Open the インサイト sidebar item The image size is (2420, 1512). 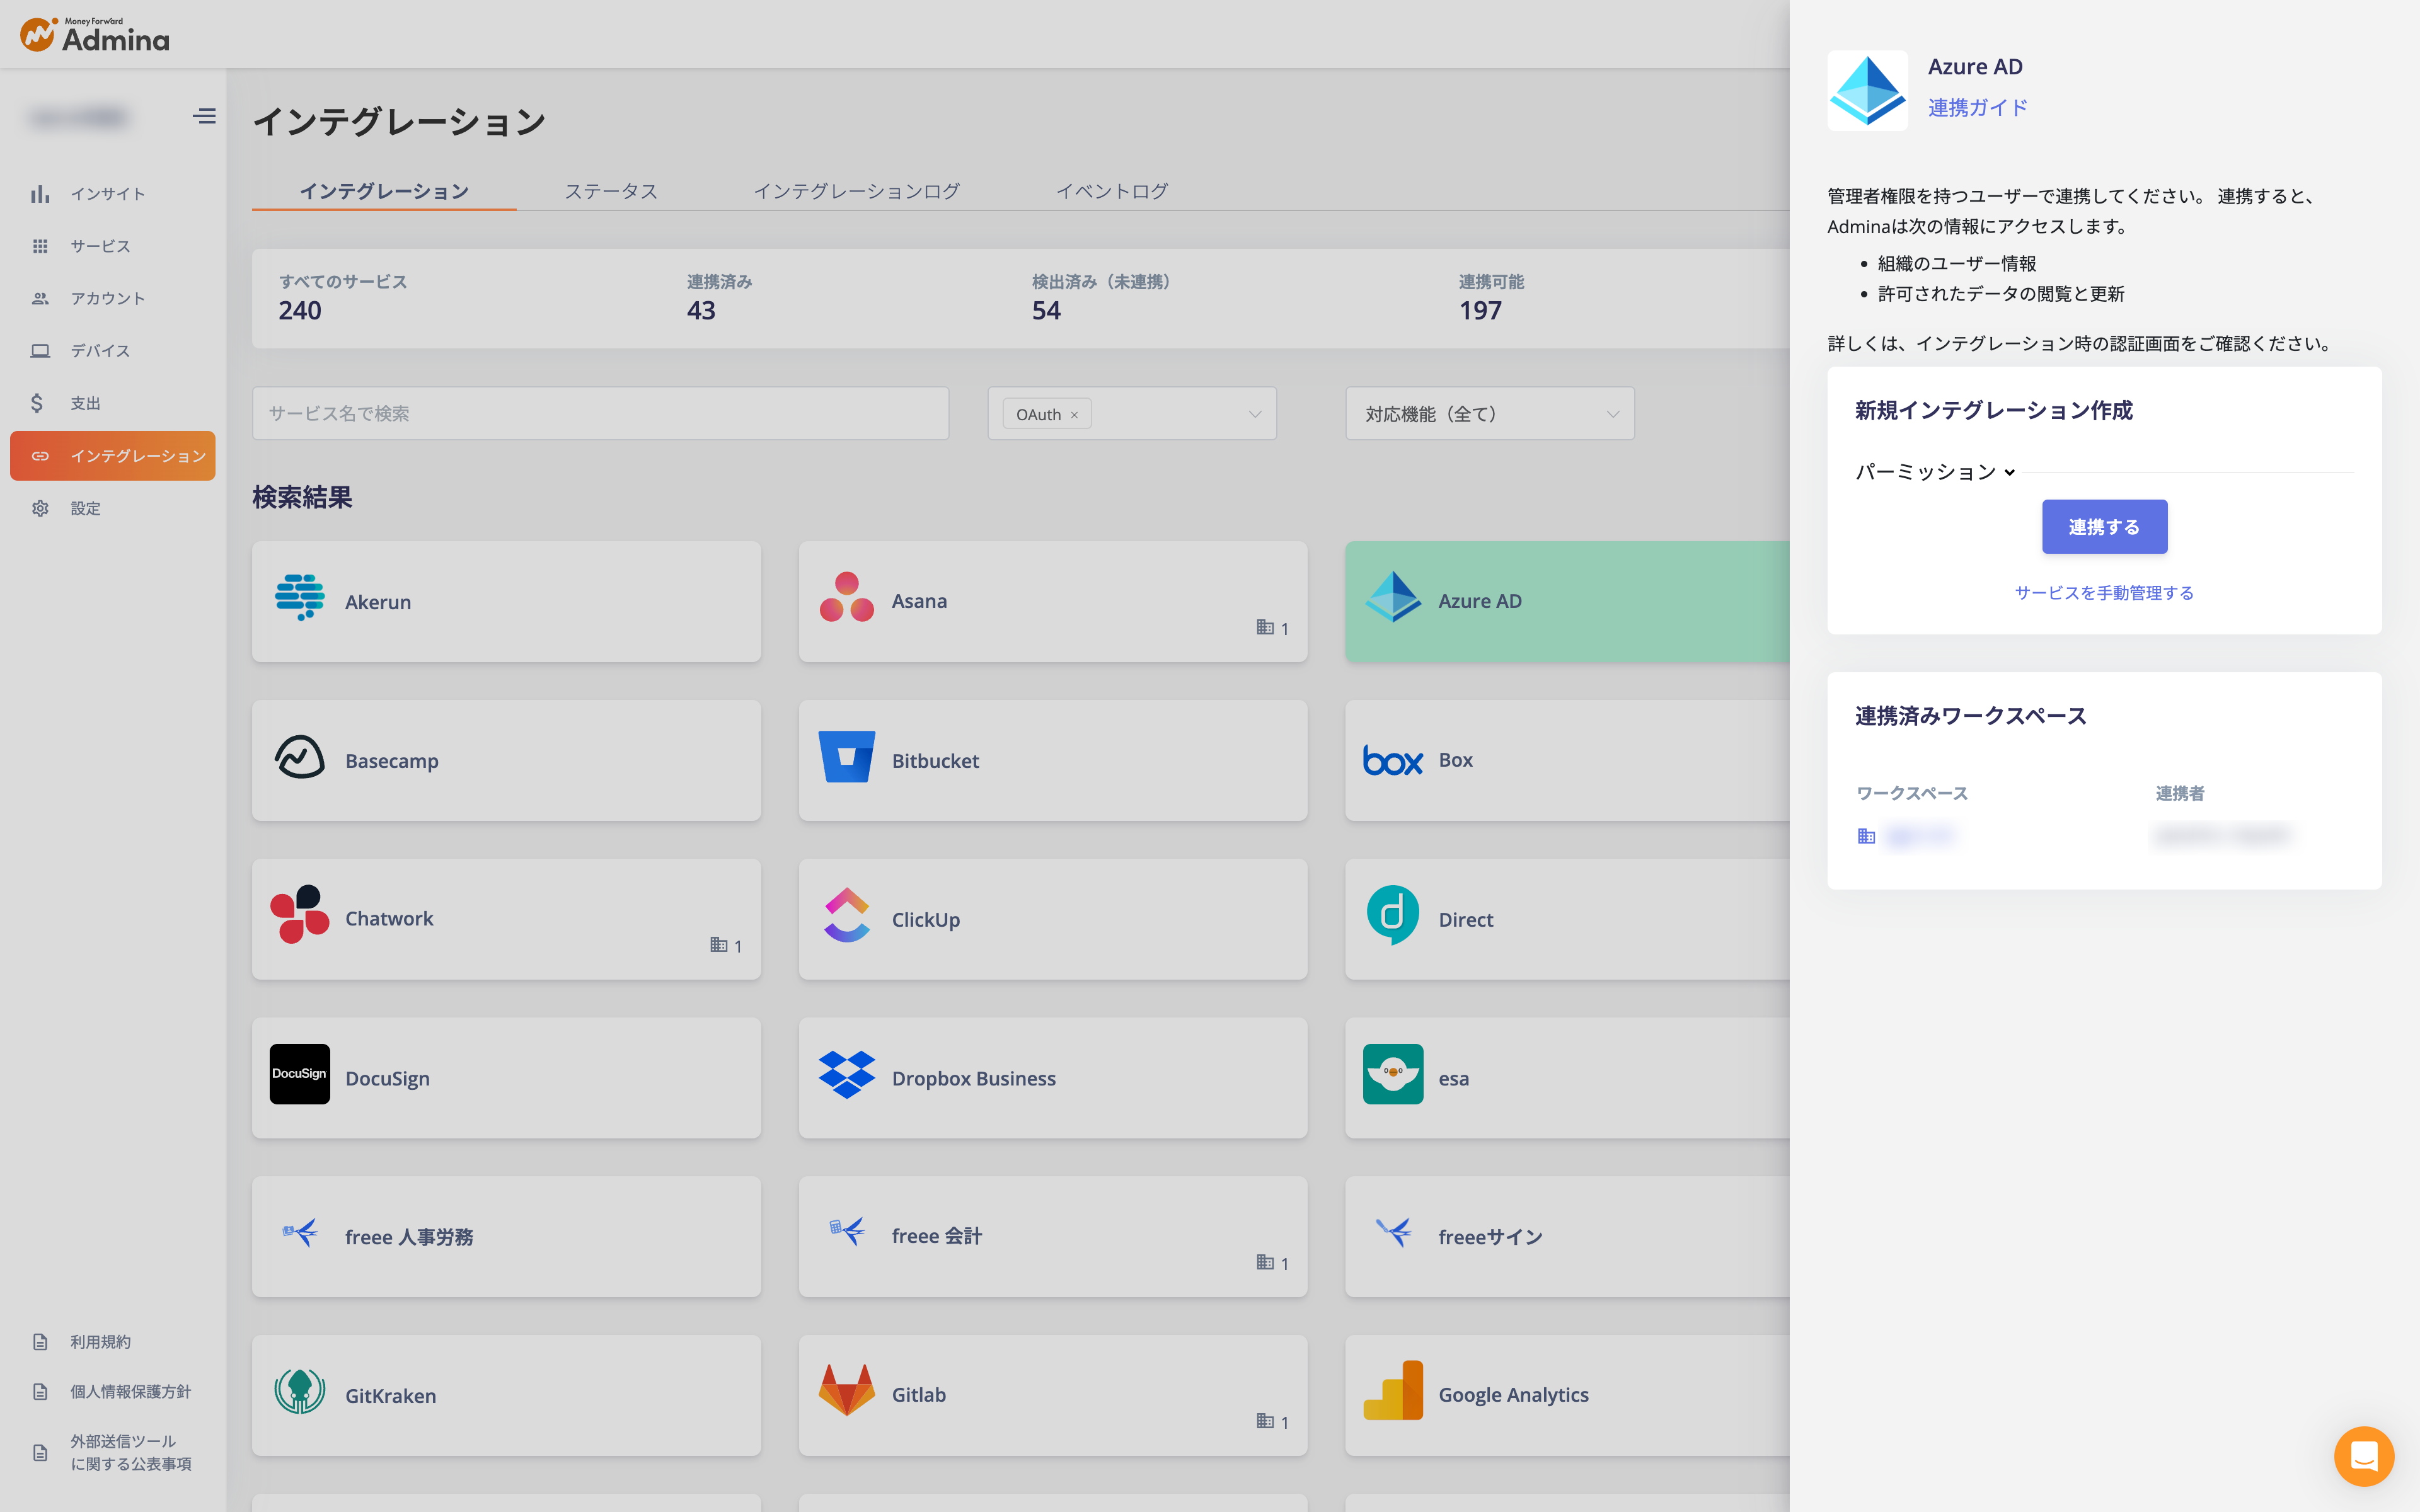pyautogui.click(x=108, y=194)
